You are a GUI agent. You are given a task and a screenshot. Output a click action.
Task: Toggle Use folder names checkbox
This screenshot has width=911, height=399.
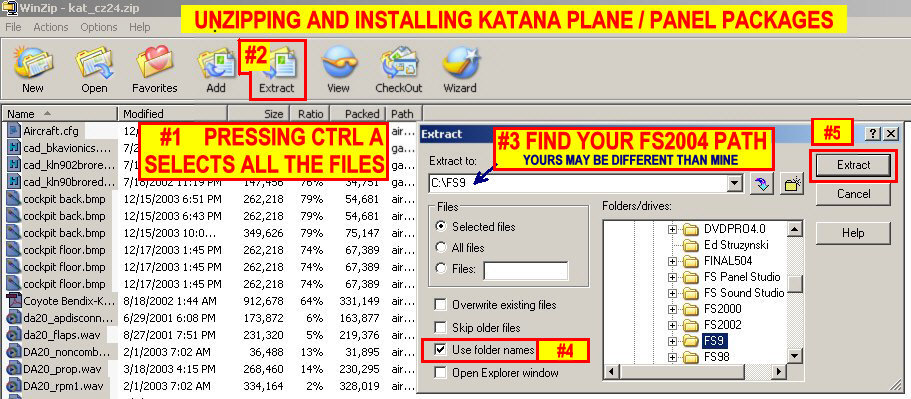[x=441, y=350]
